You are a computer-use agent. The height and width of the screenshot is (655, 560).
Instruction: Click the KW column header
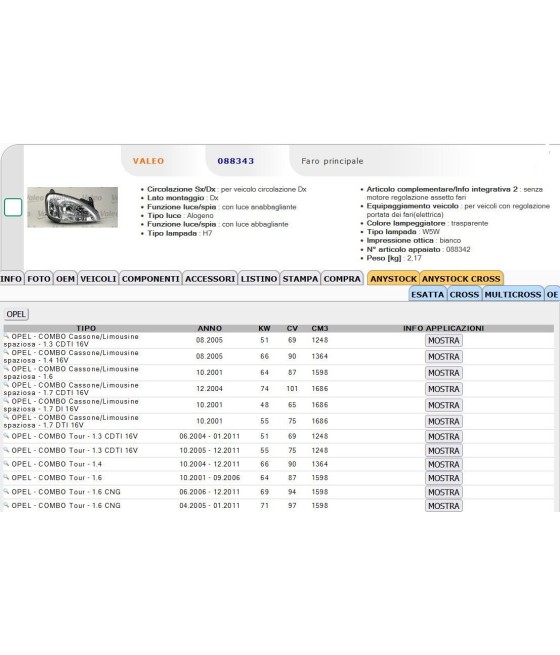(264, 328)
